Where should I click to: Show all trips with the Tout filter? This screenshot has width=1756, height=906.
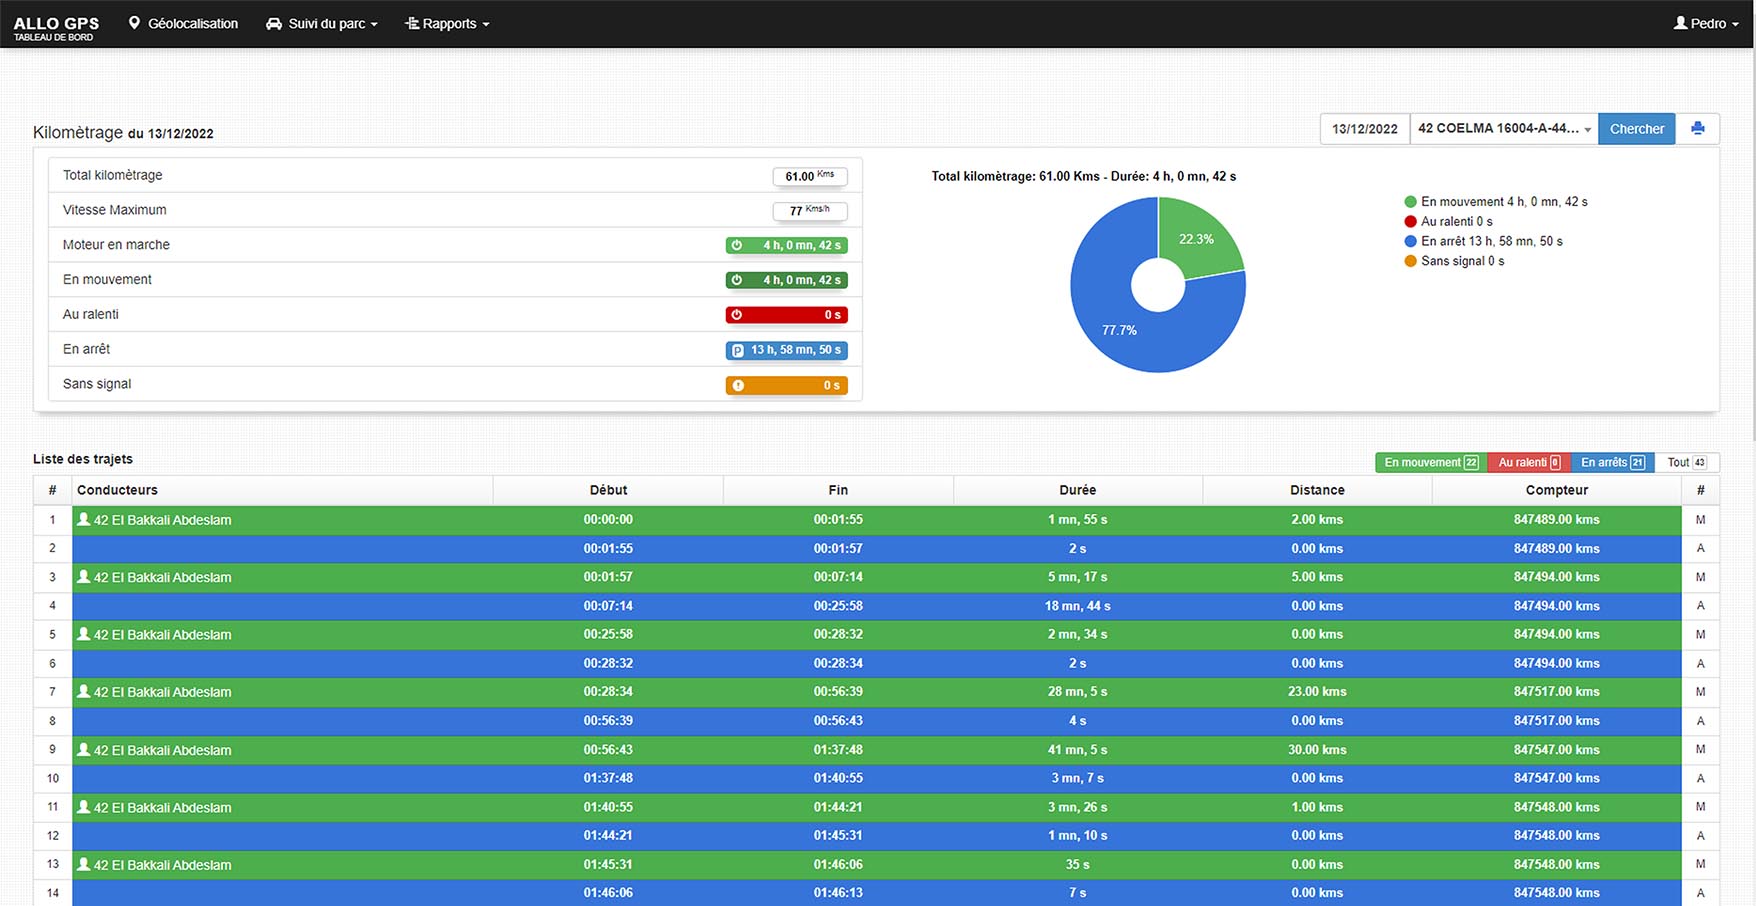1686,462
